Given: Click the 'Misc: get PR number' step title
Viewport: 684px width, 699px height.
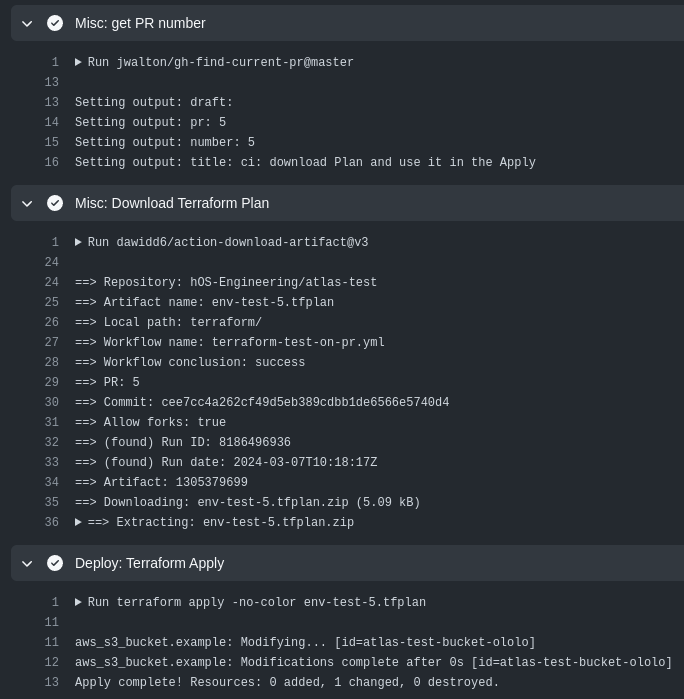Looking at the screenshot, I should coord(140,23).
